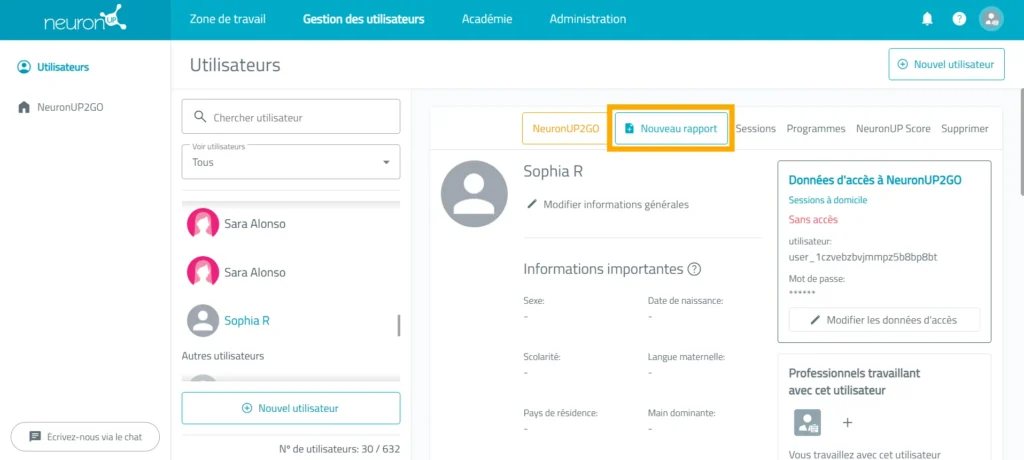
Task: Click the Pays de résidence label
Action: [x=561, y=413]
